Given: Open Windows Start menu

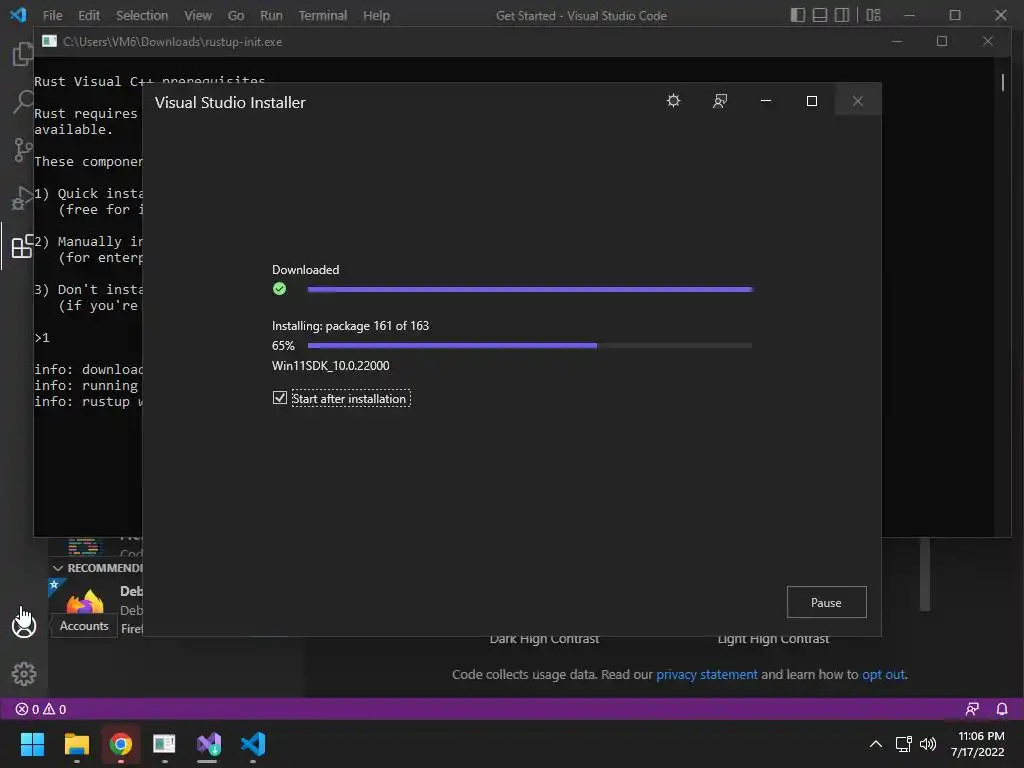Looking at the screenshot, I should 32,744.
